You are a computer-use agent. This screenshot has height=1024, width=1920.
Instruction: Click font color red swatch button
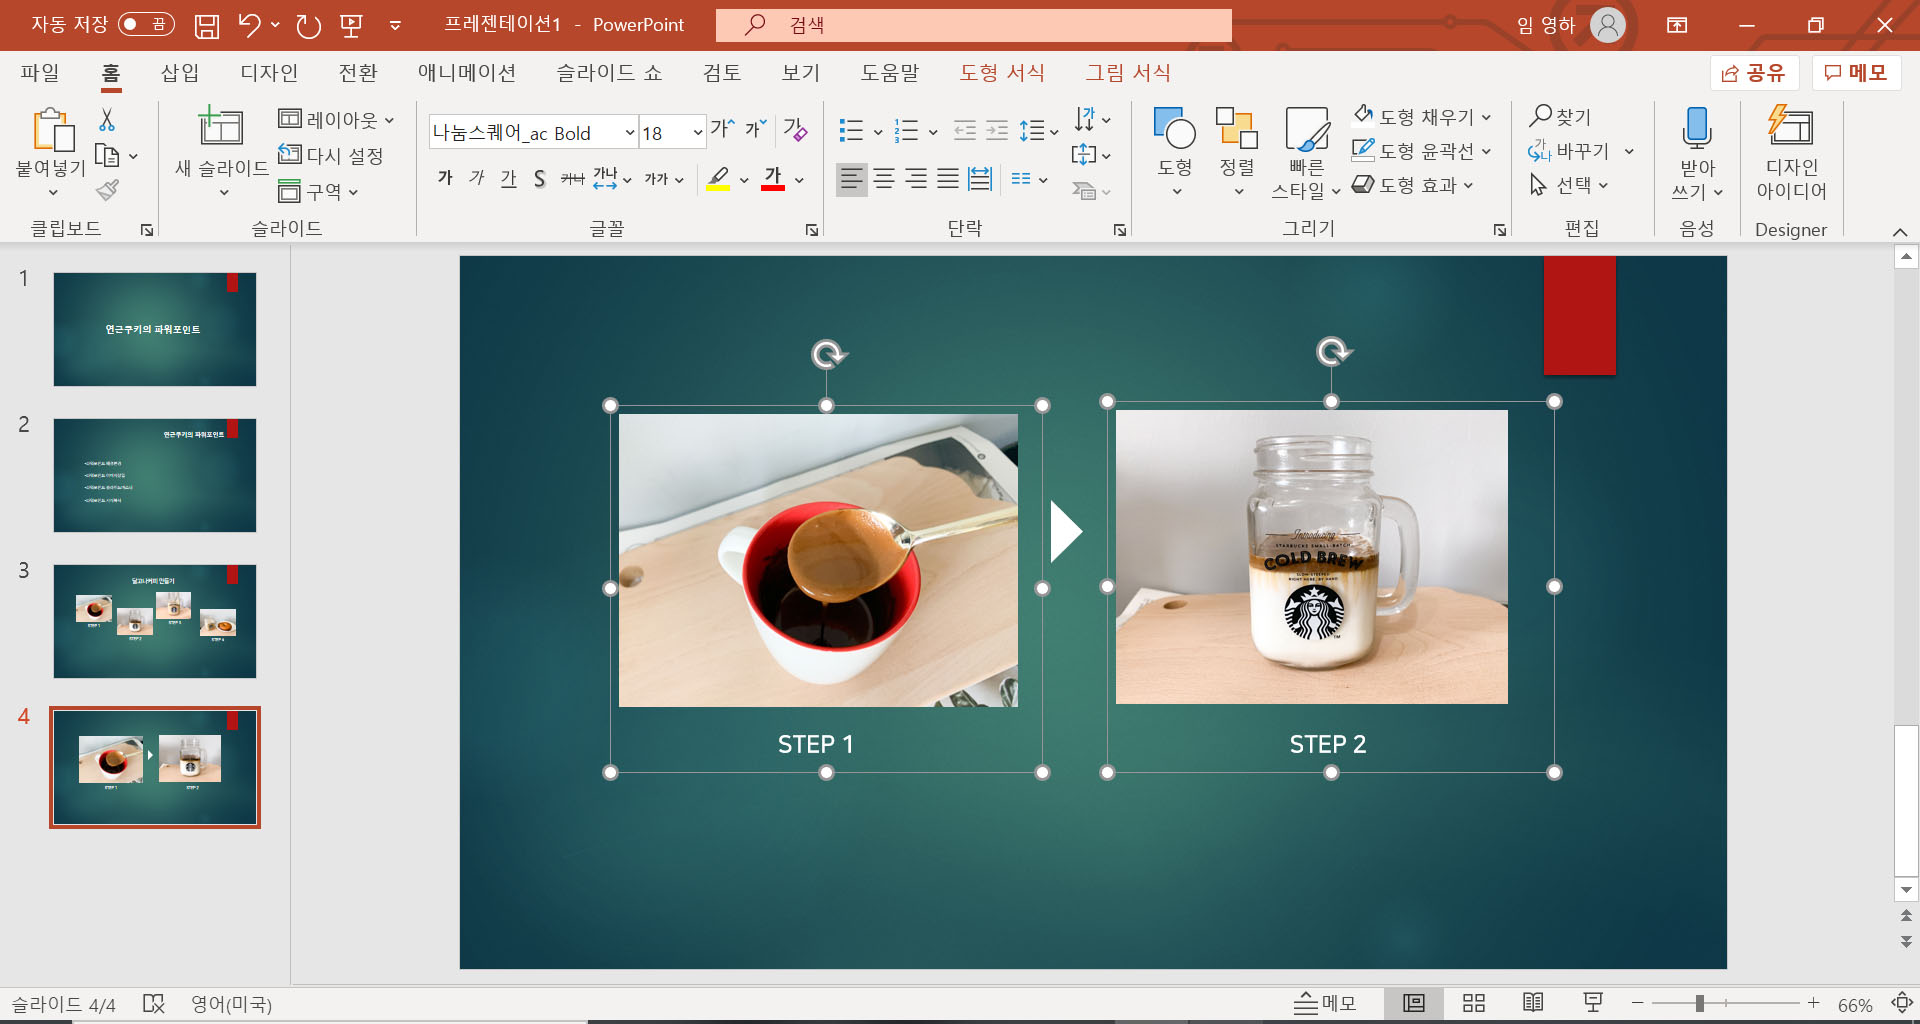[x=773, y=178]
